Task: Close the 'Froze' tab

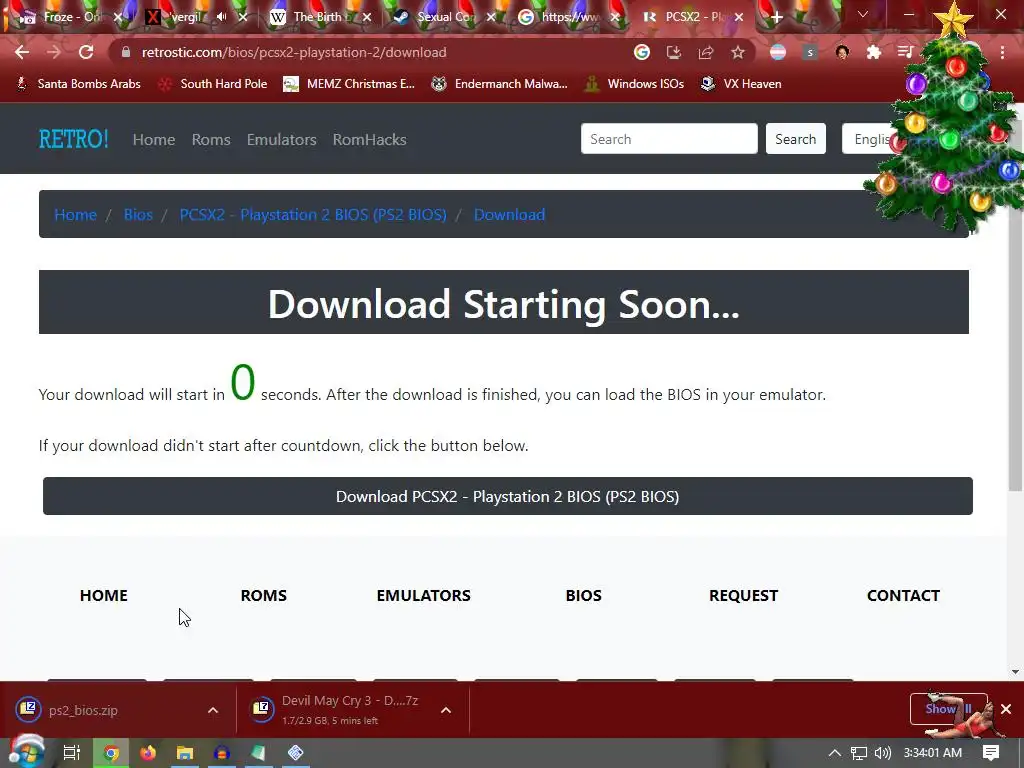Action: pos(118,17)
